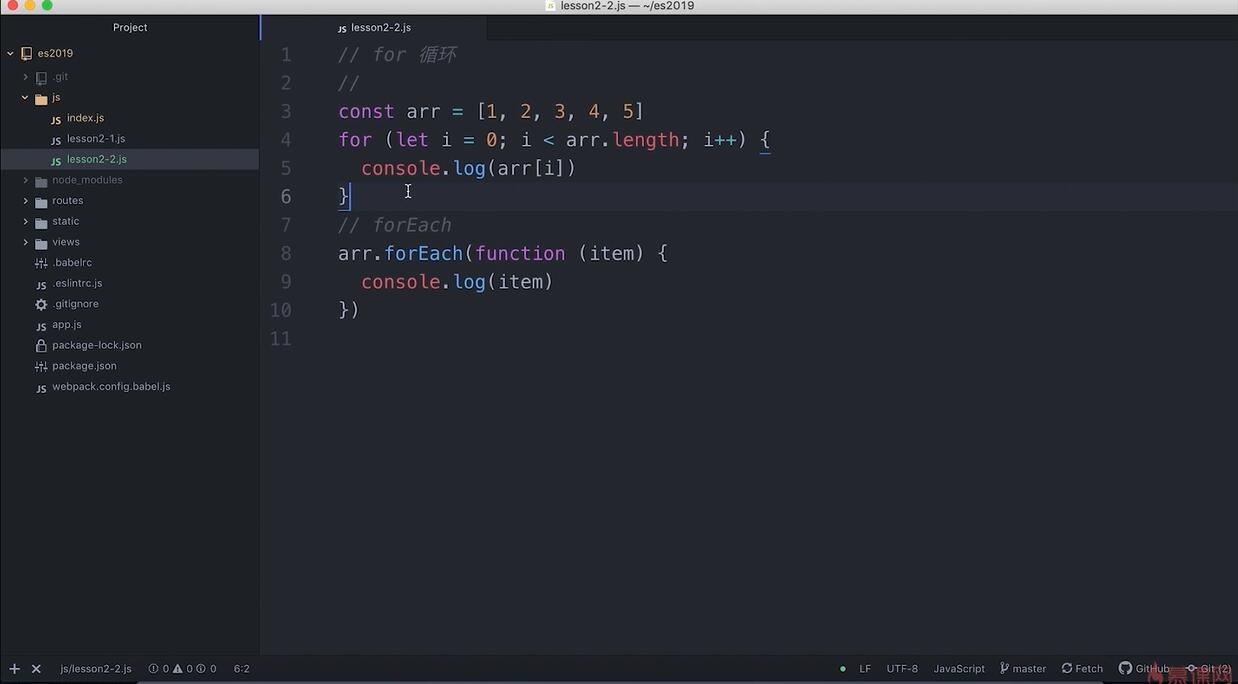Click the JS icon beside index.js

(56, 119)
